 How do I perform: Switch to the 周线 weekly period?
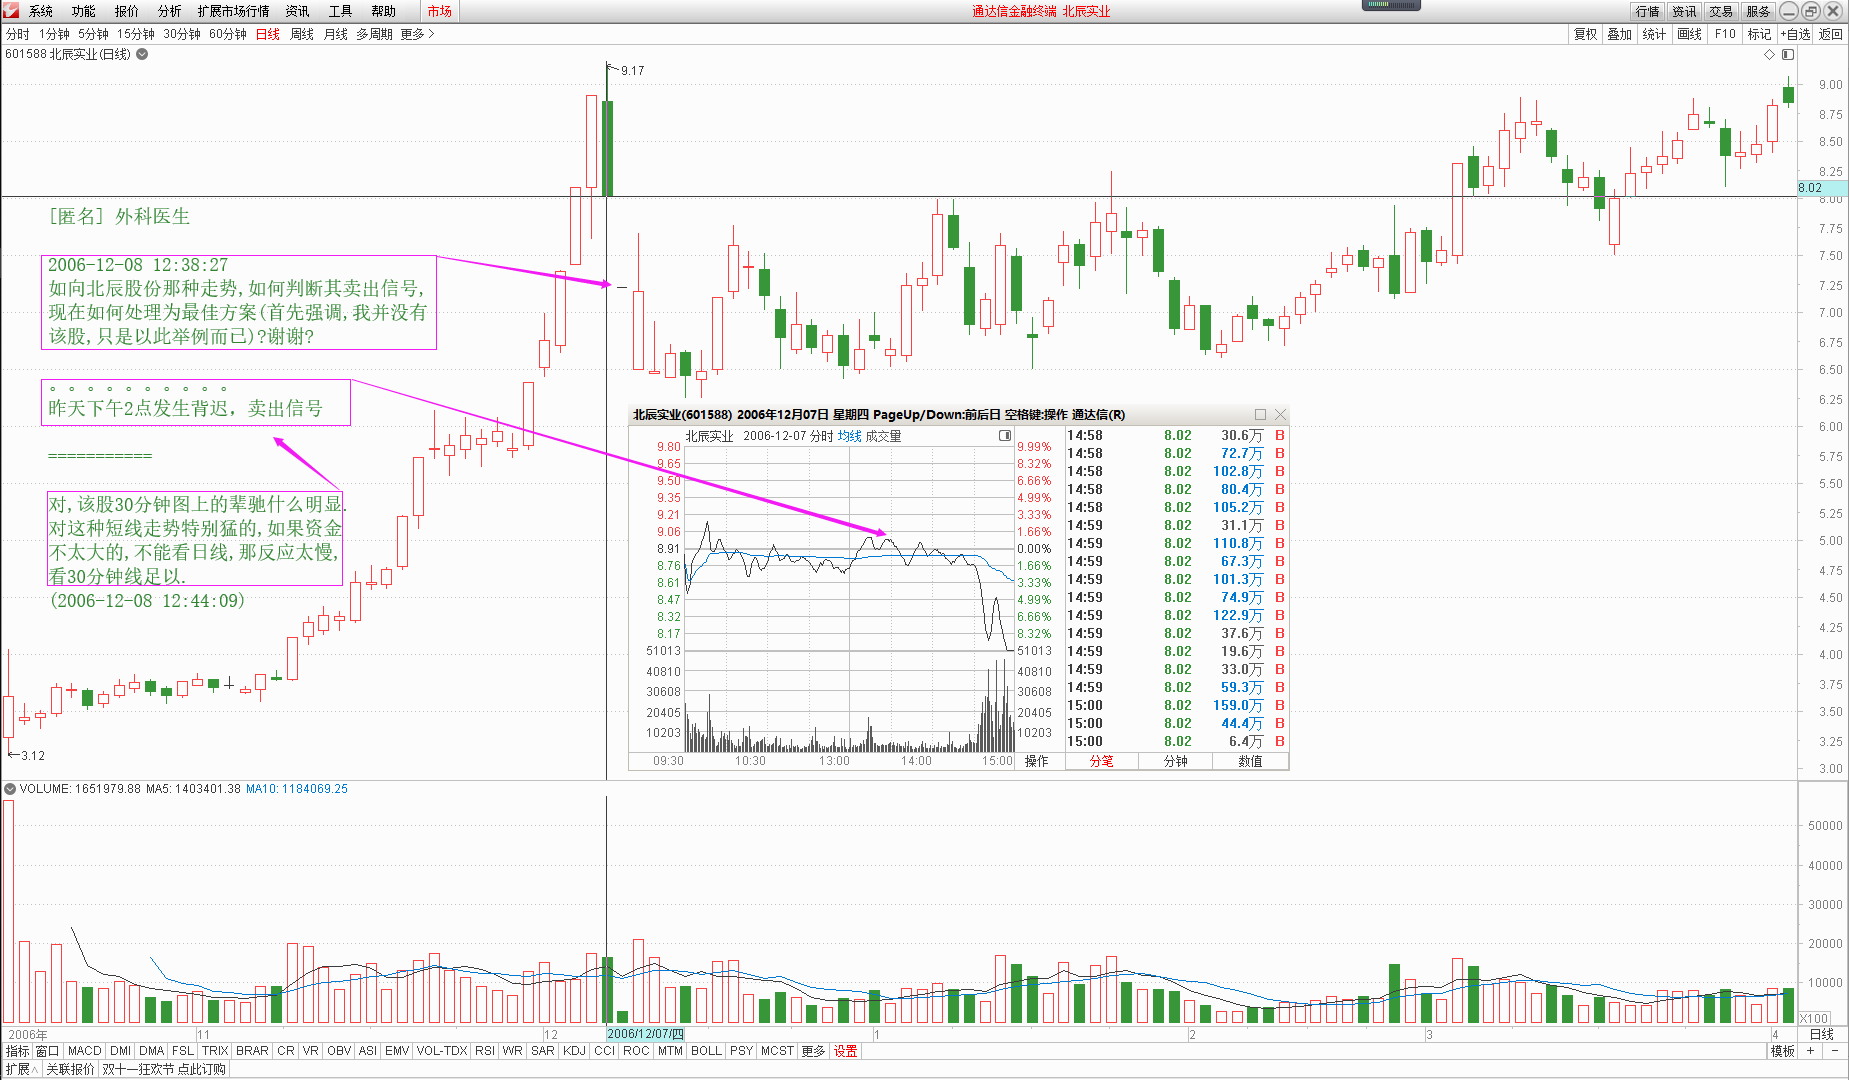(x=301, y=34)
